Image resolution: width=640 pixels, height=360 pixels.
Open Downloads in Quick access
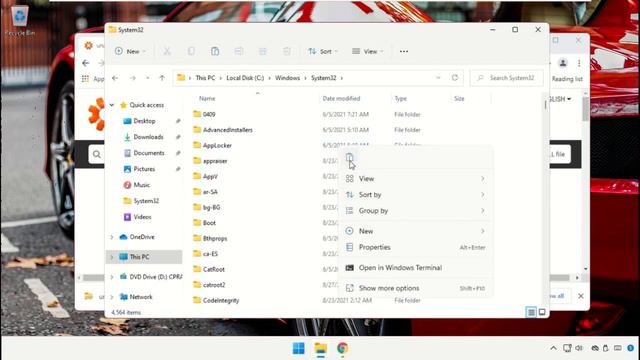(x=148, y=137)
